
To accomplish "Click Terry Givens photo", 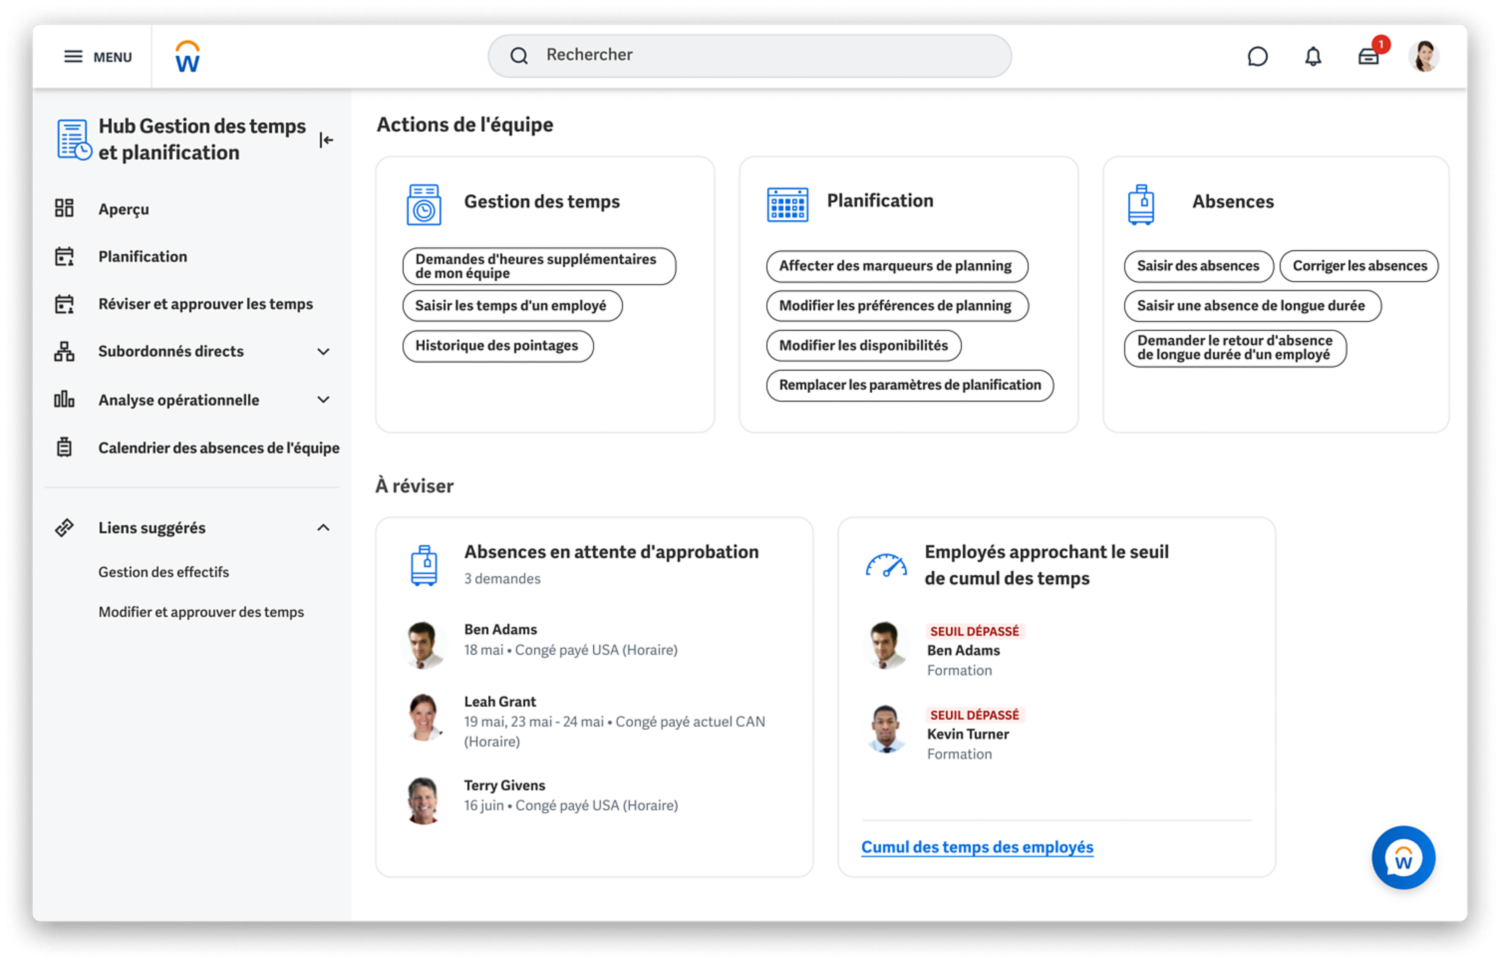I will click(x=424, y=800).
